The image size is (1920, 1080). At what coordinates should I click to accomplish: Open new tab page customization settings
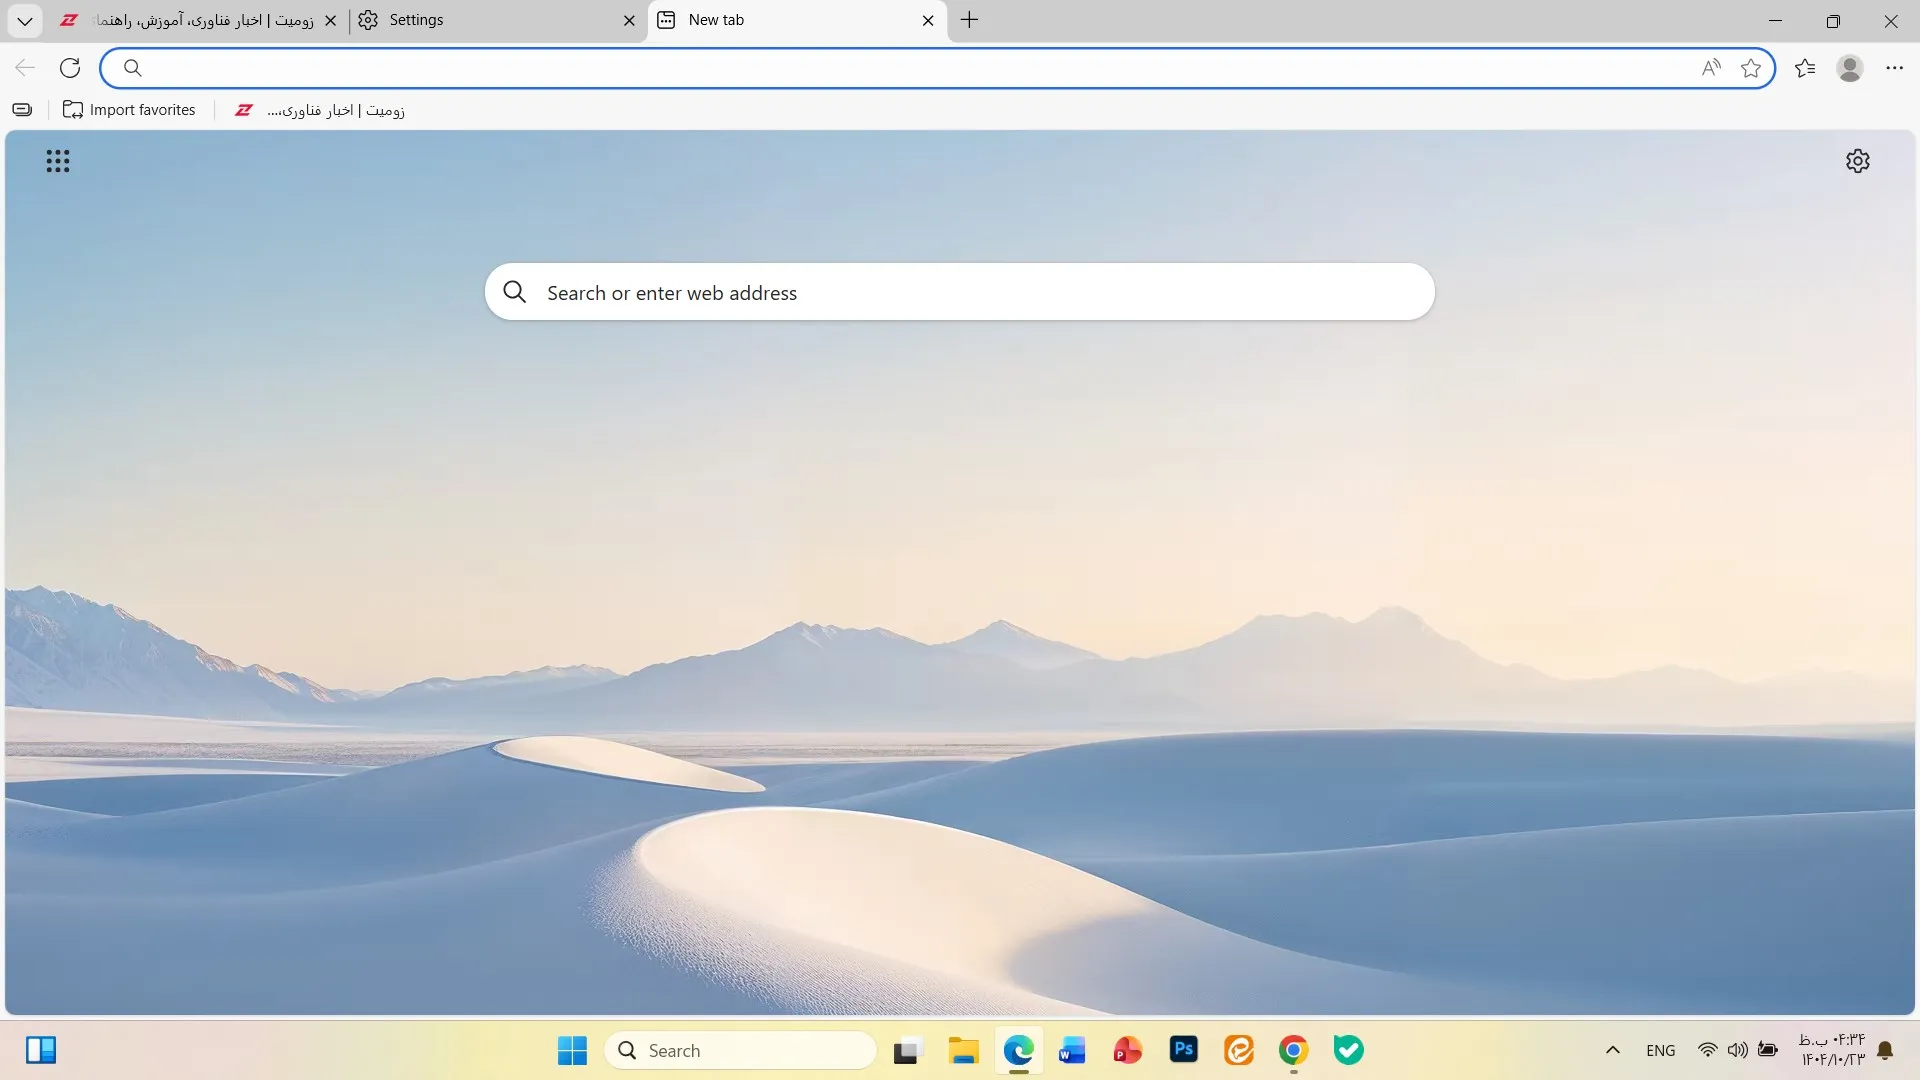[x=1857, y=160]
